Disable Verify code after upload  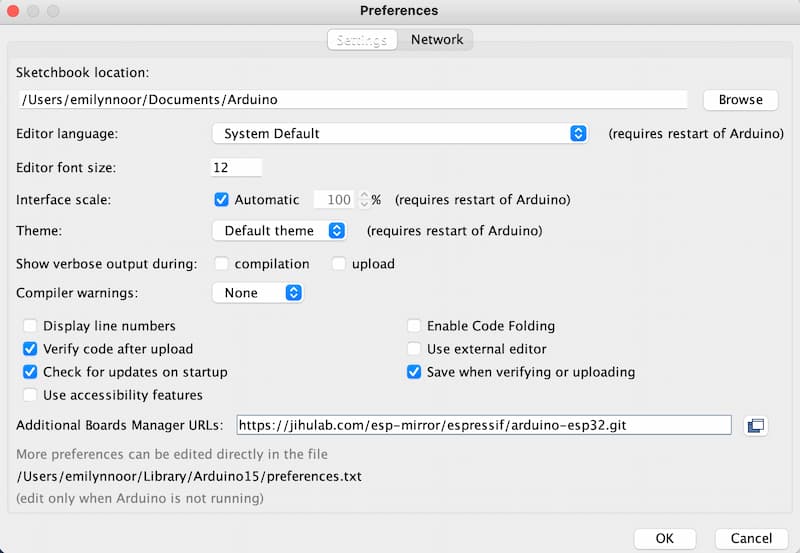pos(30,349)
